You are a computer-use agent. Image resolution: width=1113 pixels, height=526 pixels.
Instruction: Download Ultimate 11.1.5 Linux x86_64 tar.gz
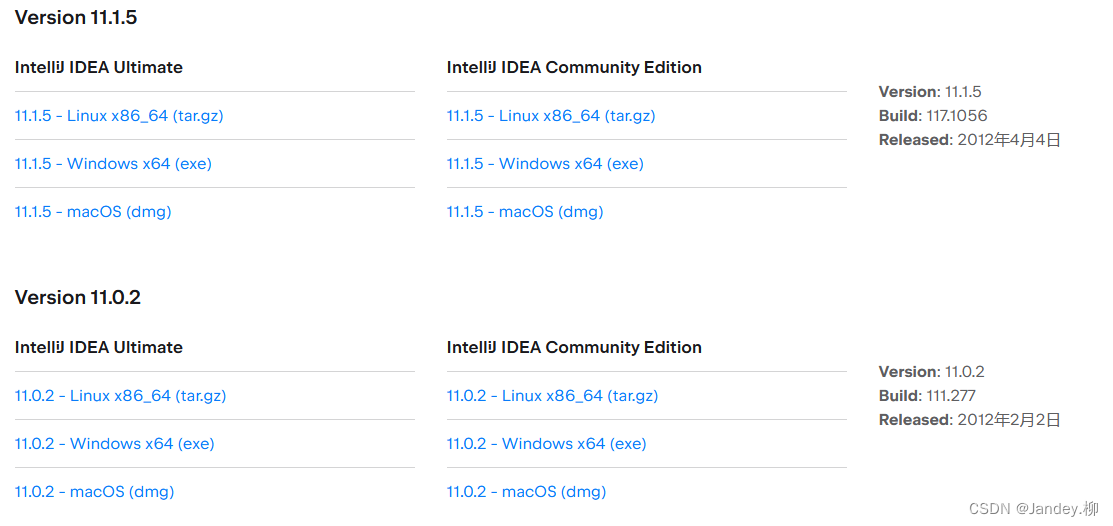[119, 116]
